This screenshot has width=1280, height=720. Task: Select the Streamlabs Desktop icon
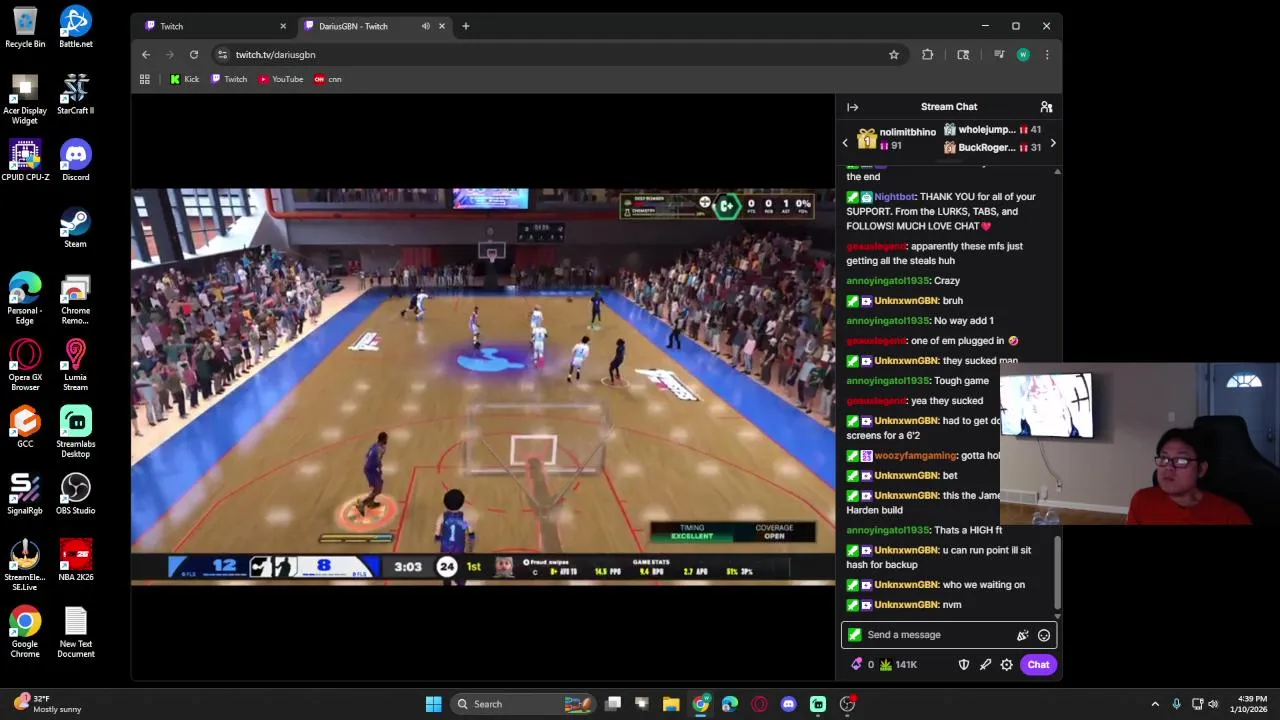click(76, 432)
